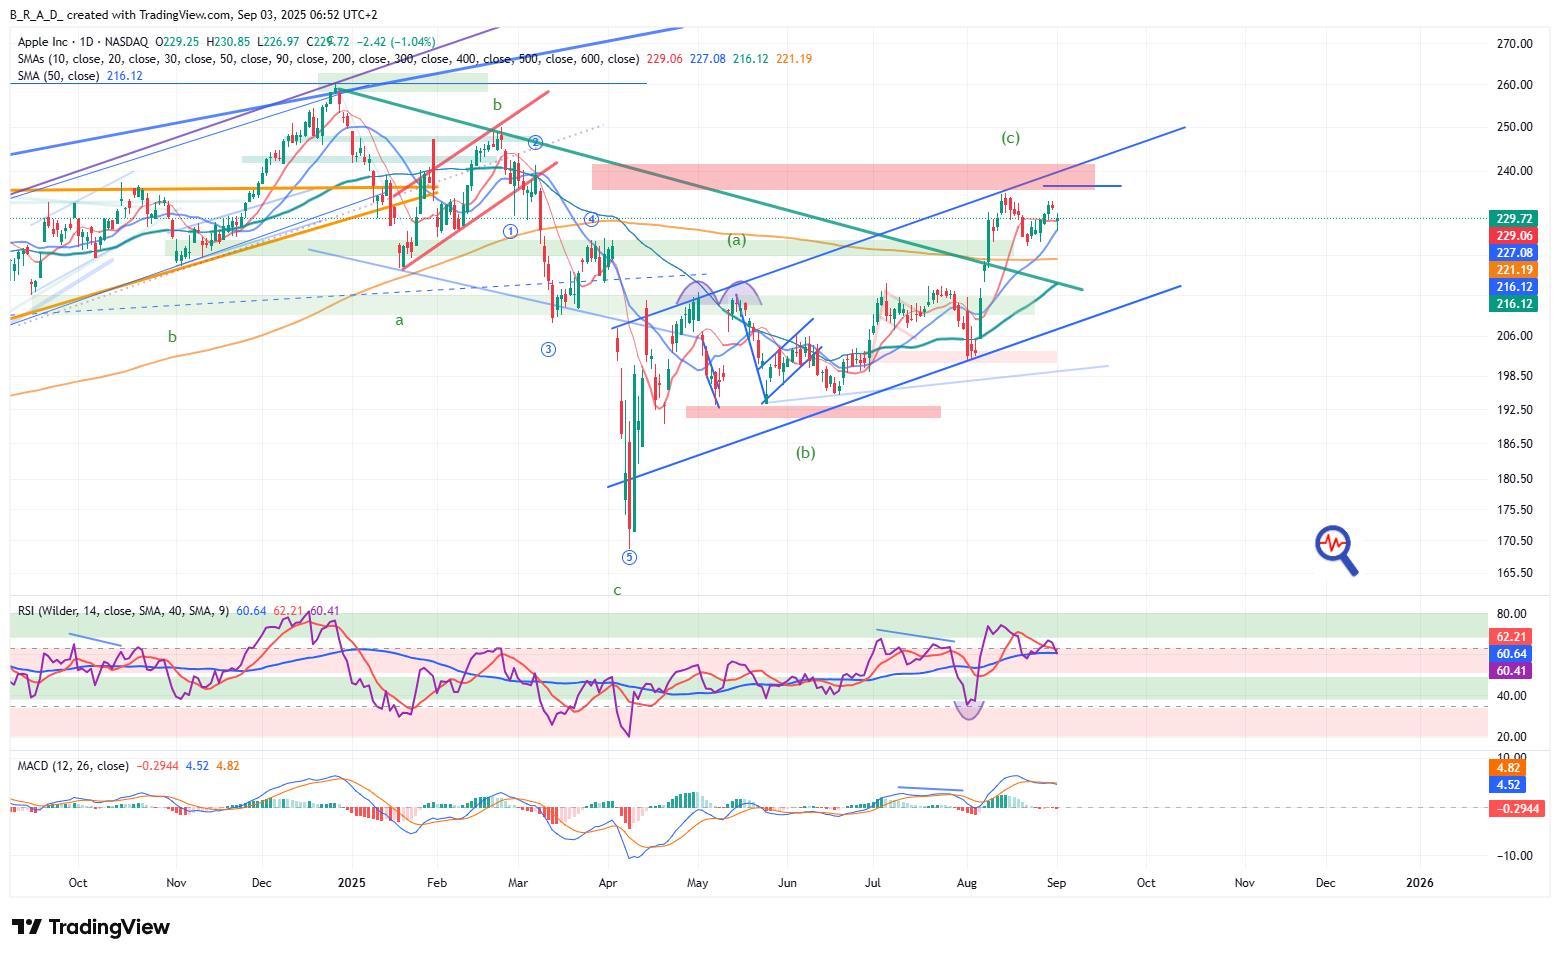Click the green (b) wave label
Screen dimensions: 1560x957
coord(805,452)
